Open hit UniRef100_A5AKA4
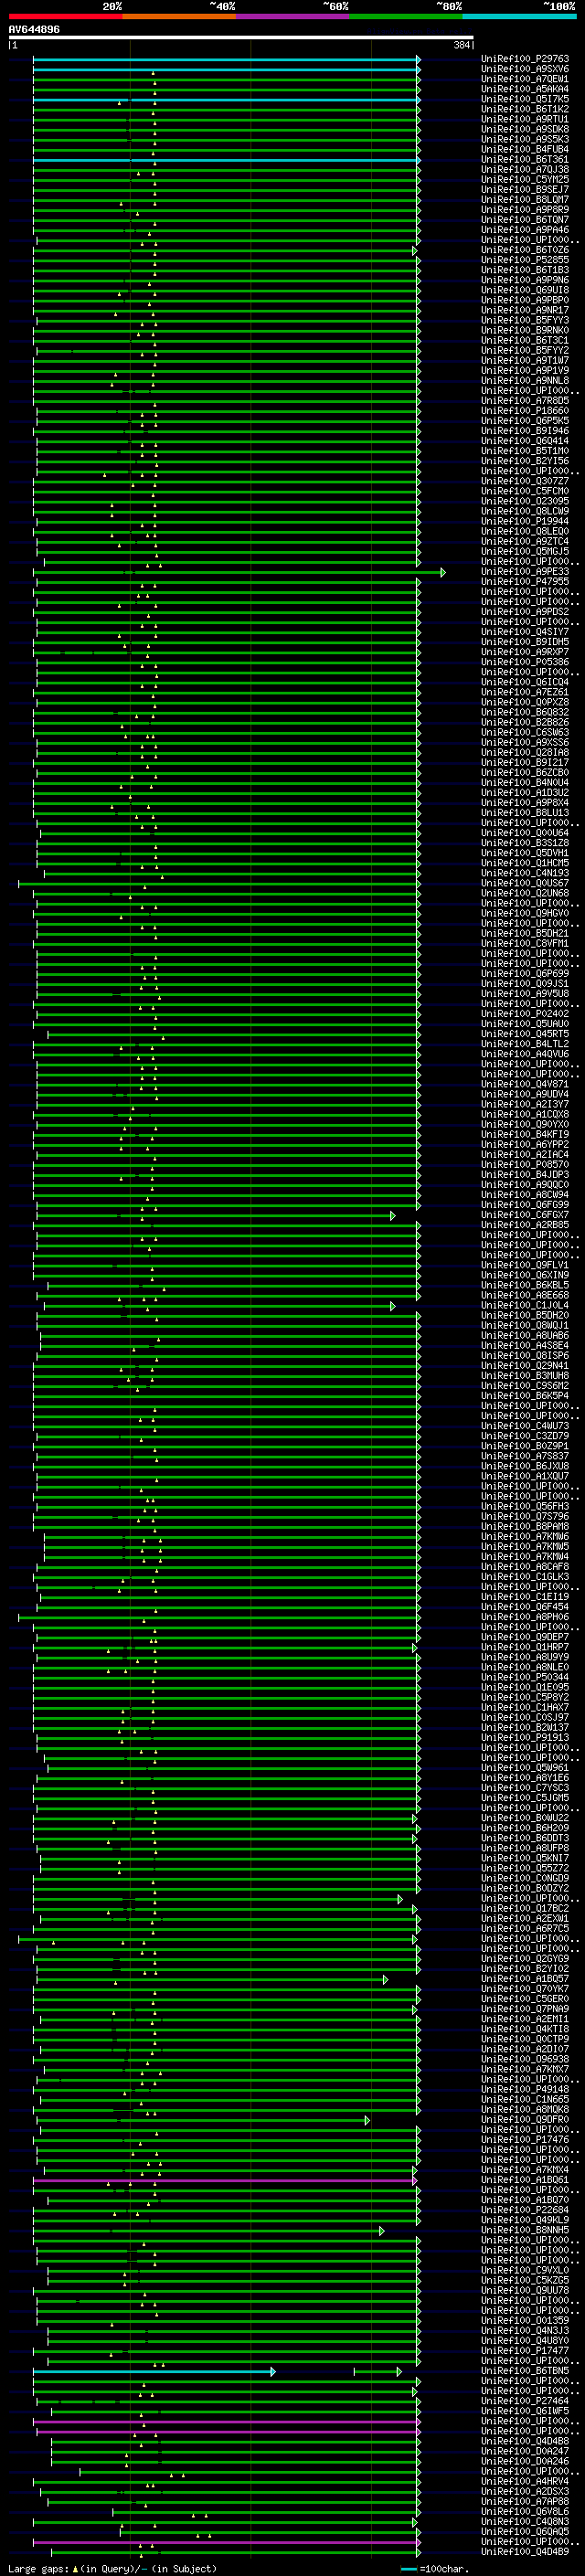 pyautogui.click(x=525, y=90)
